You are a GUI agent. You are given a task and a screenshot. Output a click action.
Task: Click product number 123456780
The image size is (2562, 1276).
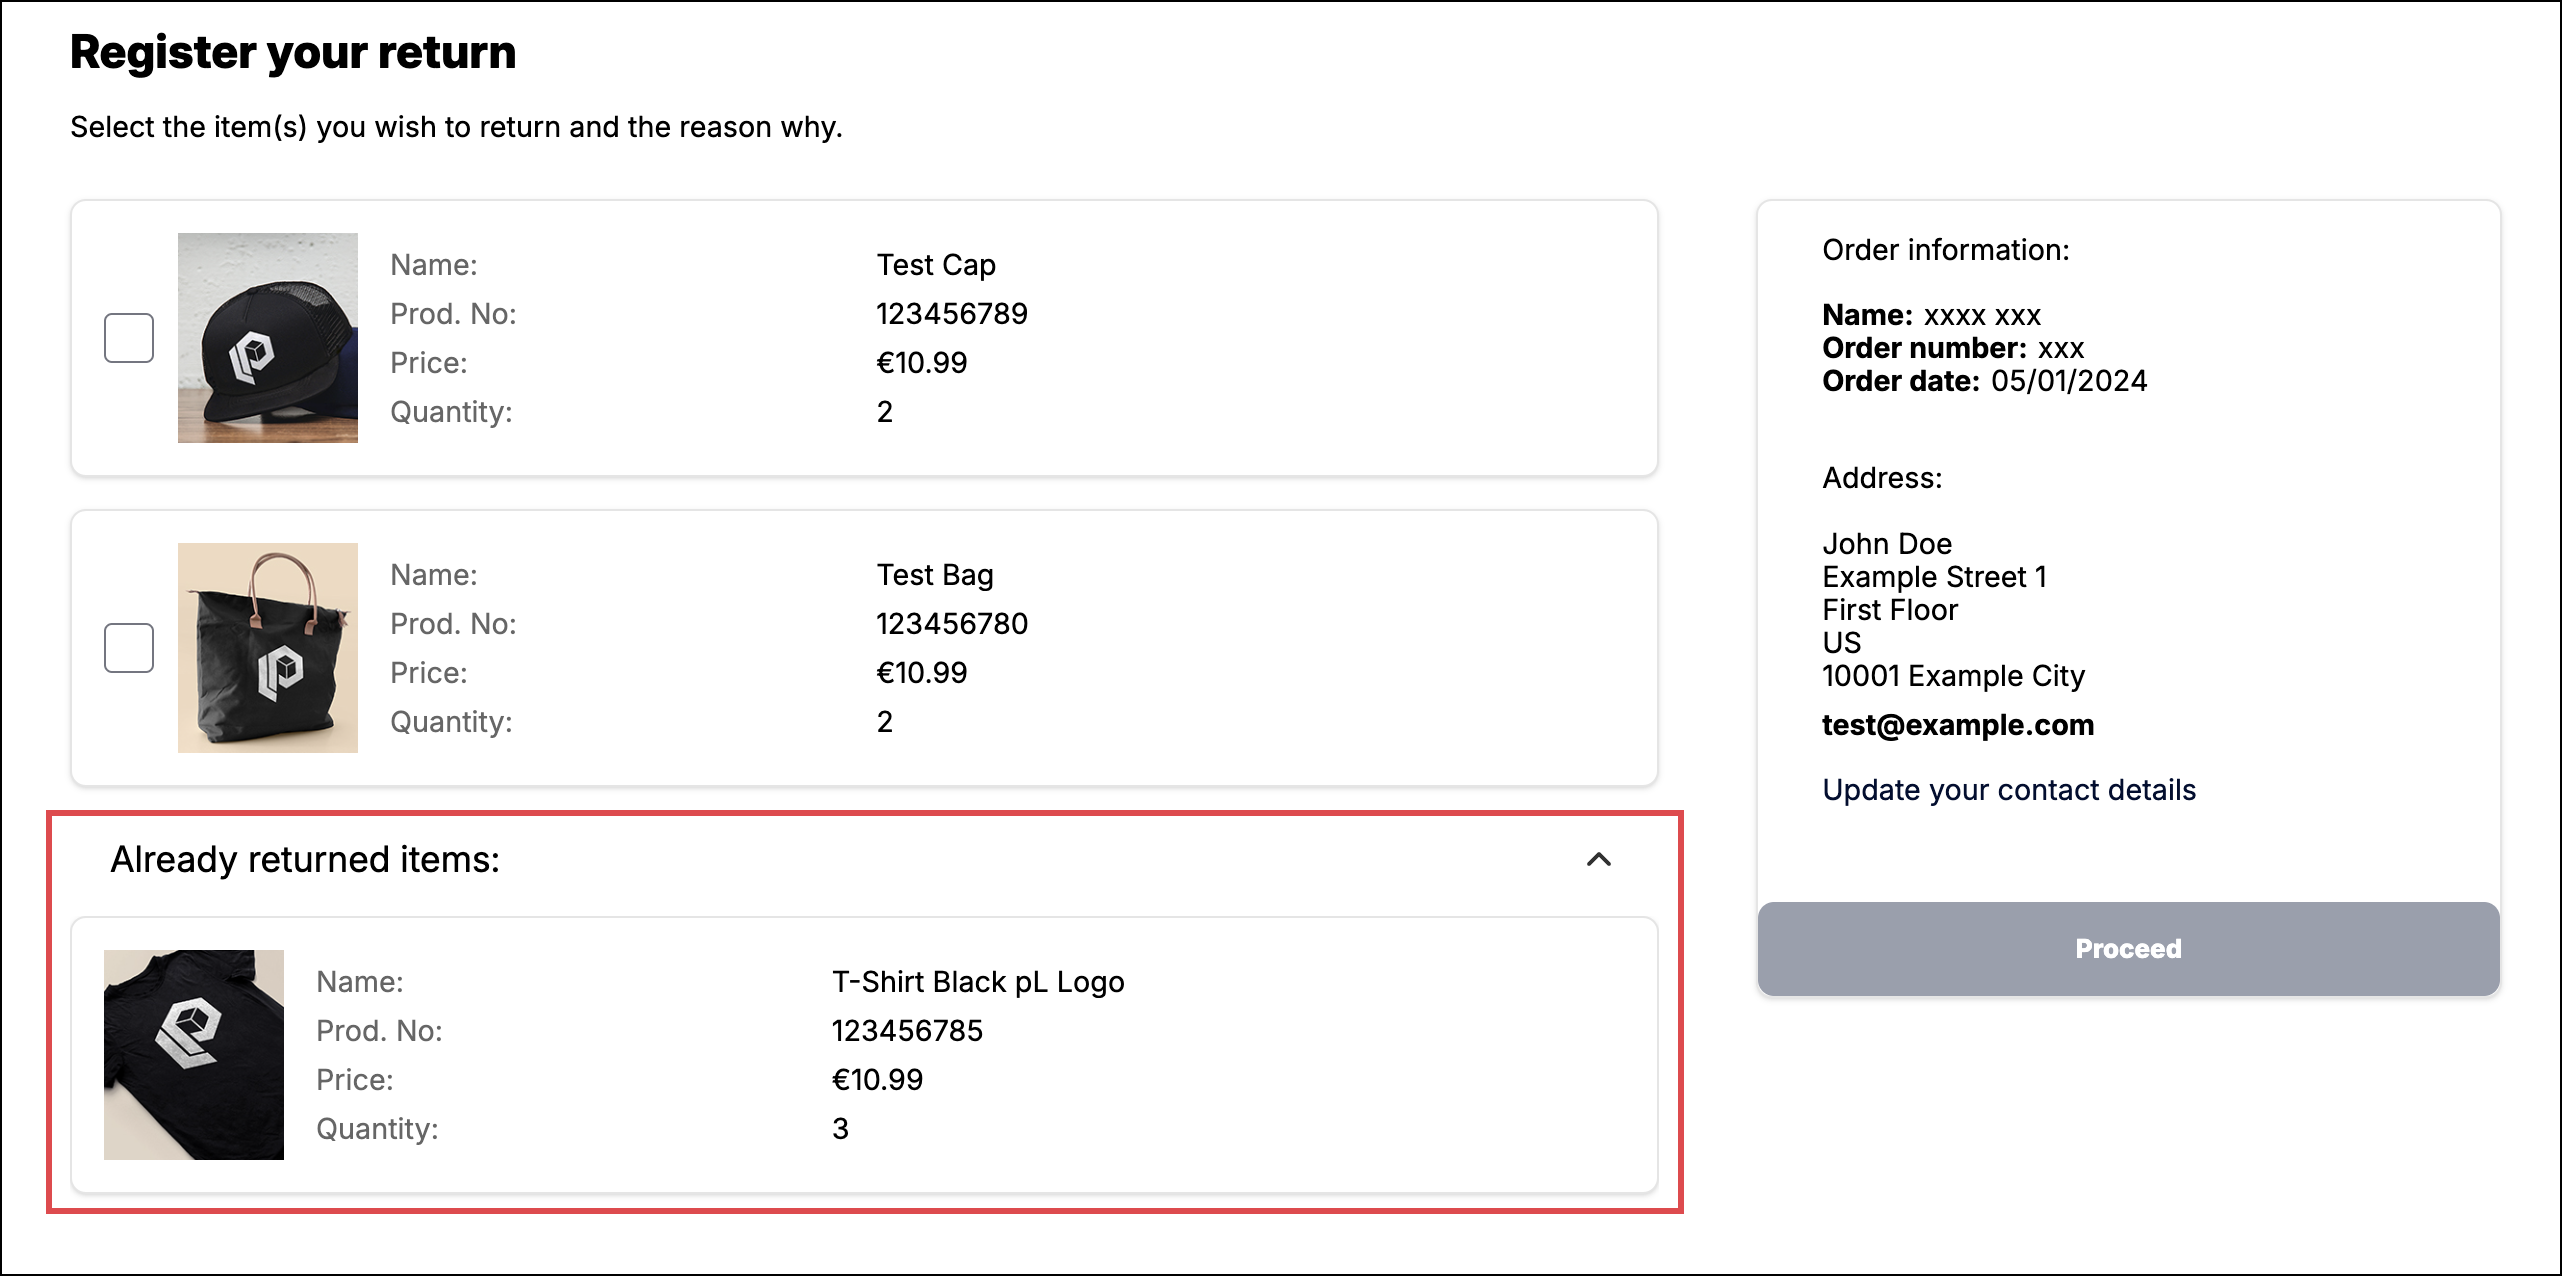952,624
